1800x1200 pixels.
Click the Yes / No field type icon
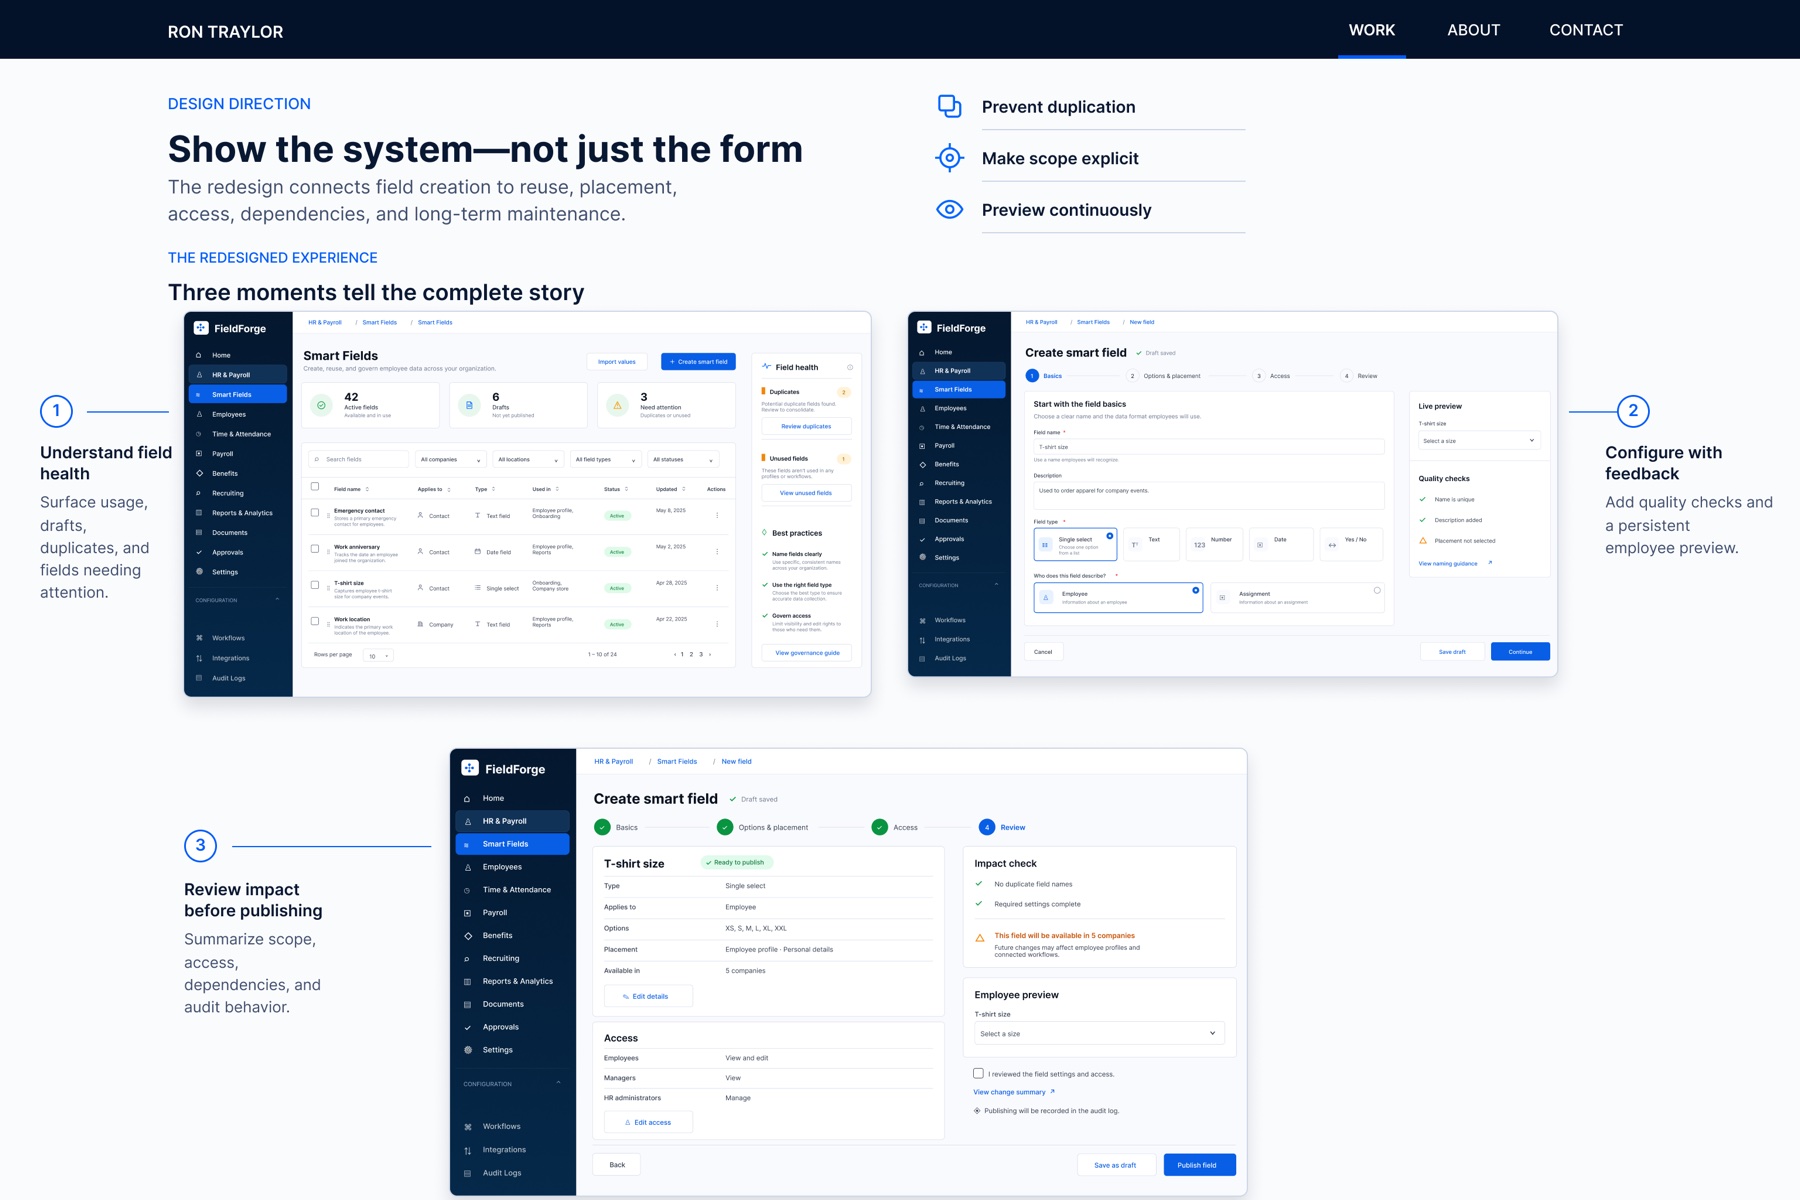(1332, 545)
